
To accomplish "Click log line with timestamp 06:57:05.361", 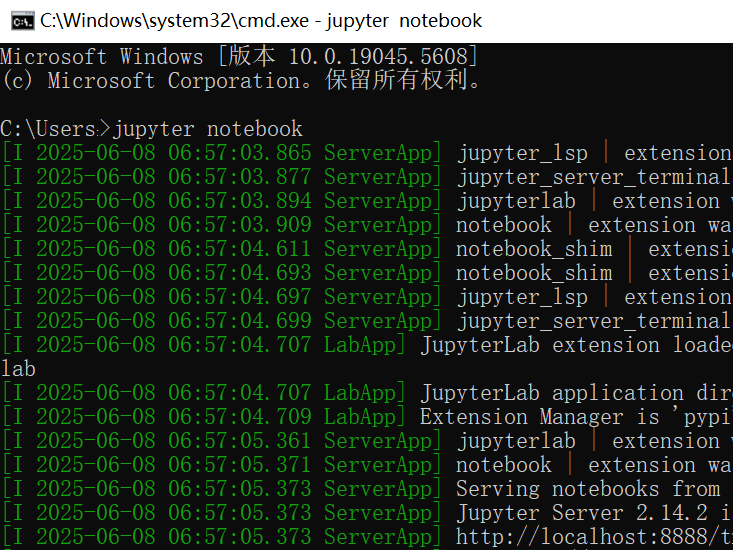I will pyautogui.click(x=366, y=441).
